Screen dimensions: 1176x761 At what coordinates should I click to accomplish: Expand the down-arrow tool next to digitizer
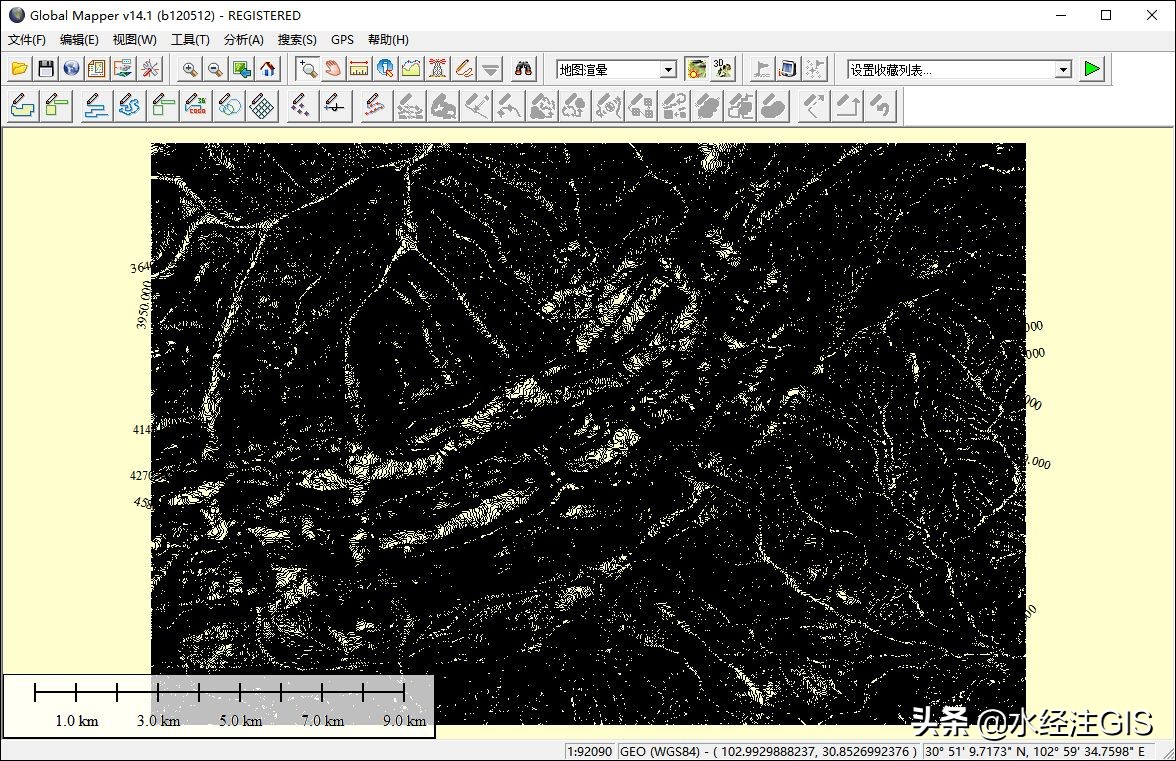(490, 69)
